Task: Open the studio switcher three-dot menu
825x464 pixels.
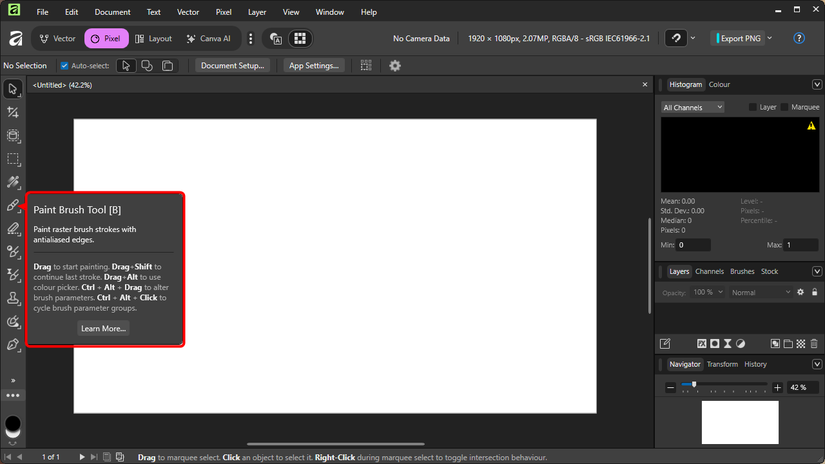Action: click(250, 38)
